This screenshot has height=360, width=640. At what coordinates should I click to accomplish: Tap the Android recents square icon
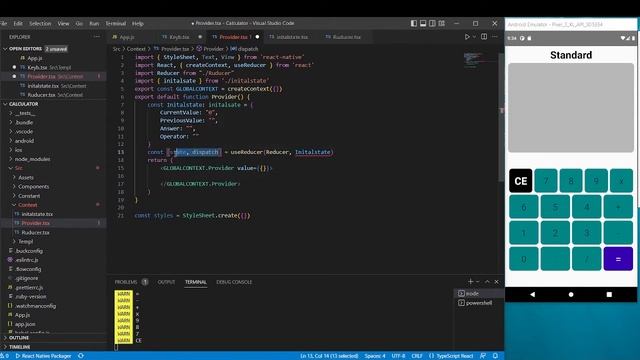click(609, 294)
